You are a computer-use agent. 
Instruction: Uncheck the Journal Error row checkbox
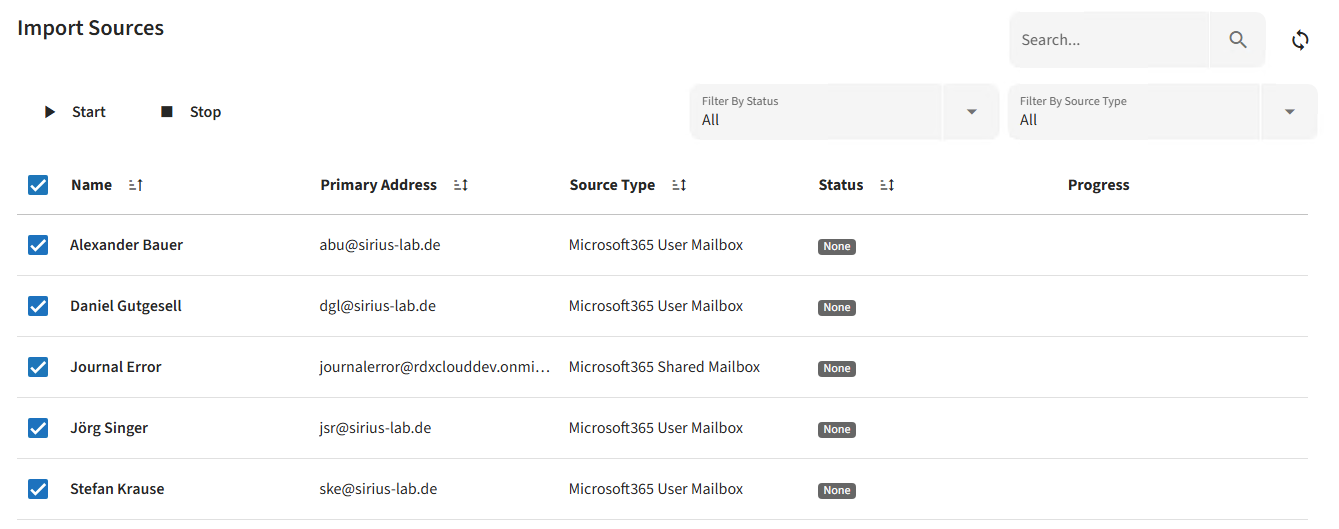click(x=38, y=367)
